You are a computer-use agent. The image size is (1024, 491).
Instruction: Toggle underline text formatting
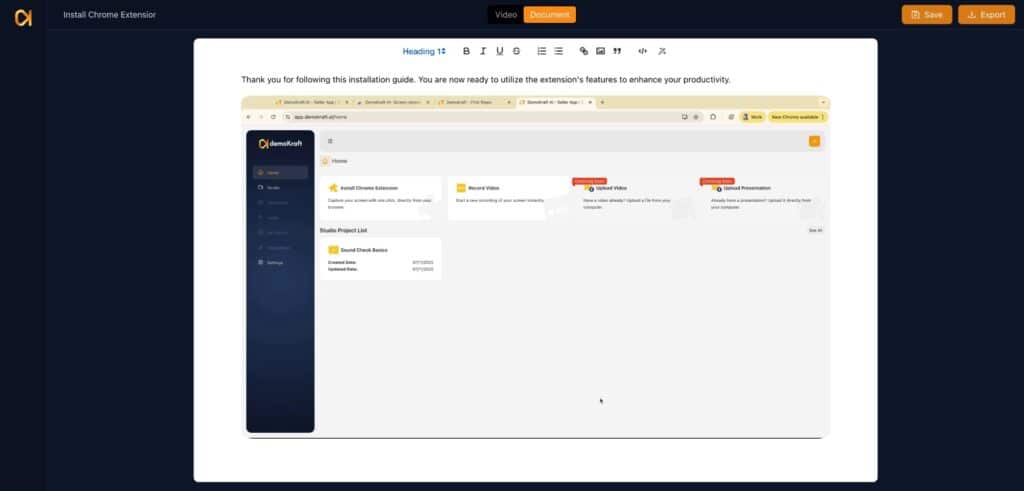point(500,51)
